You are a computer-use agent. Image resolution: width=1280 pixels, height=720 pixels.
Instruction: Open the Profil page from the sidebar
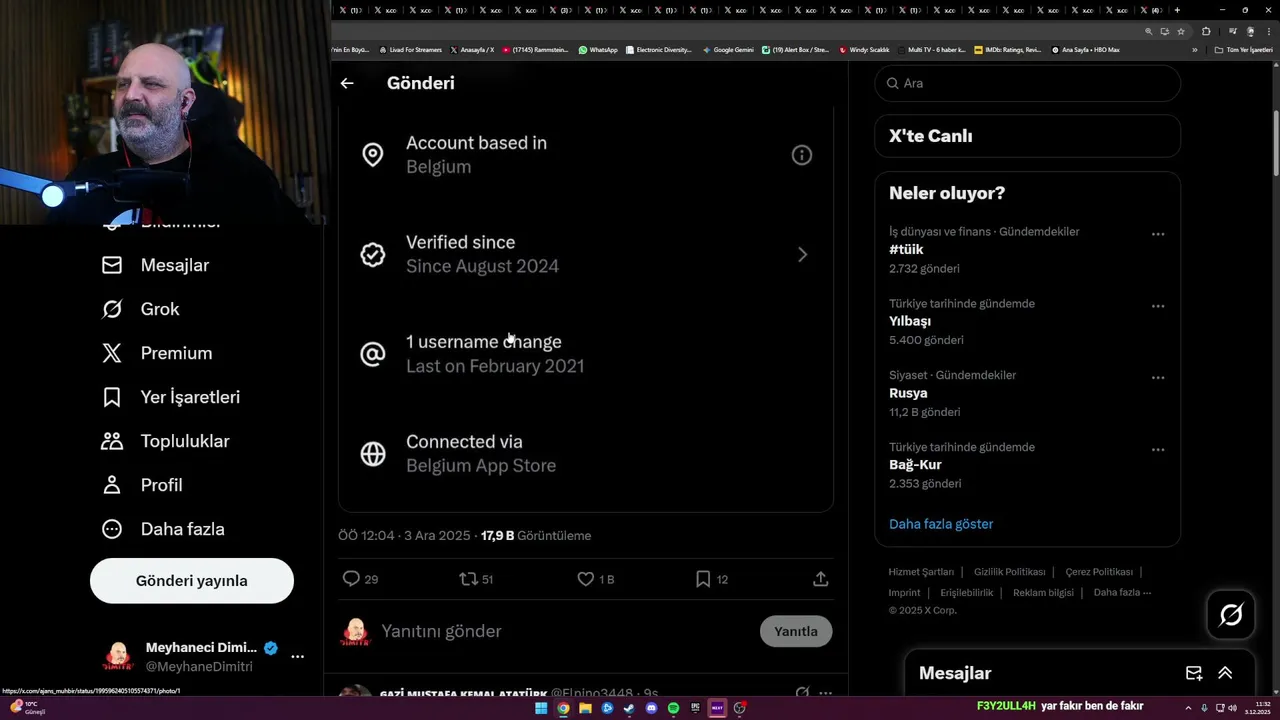click(x=142, y=485)
